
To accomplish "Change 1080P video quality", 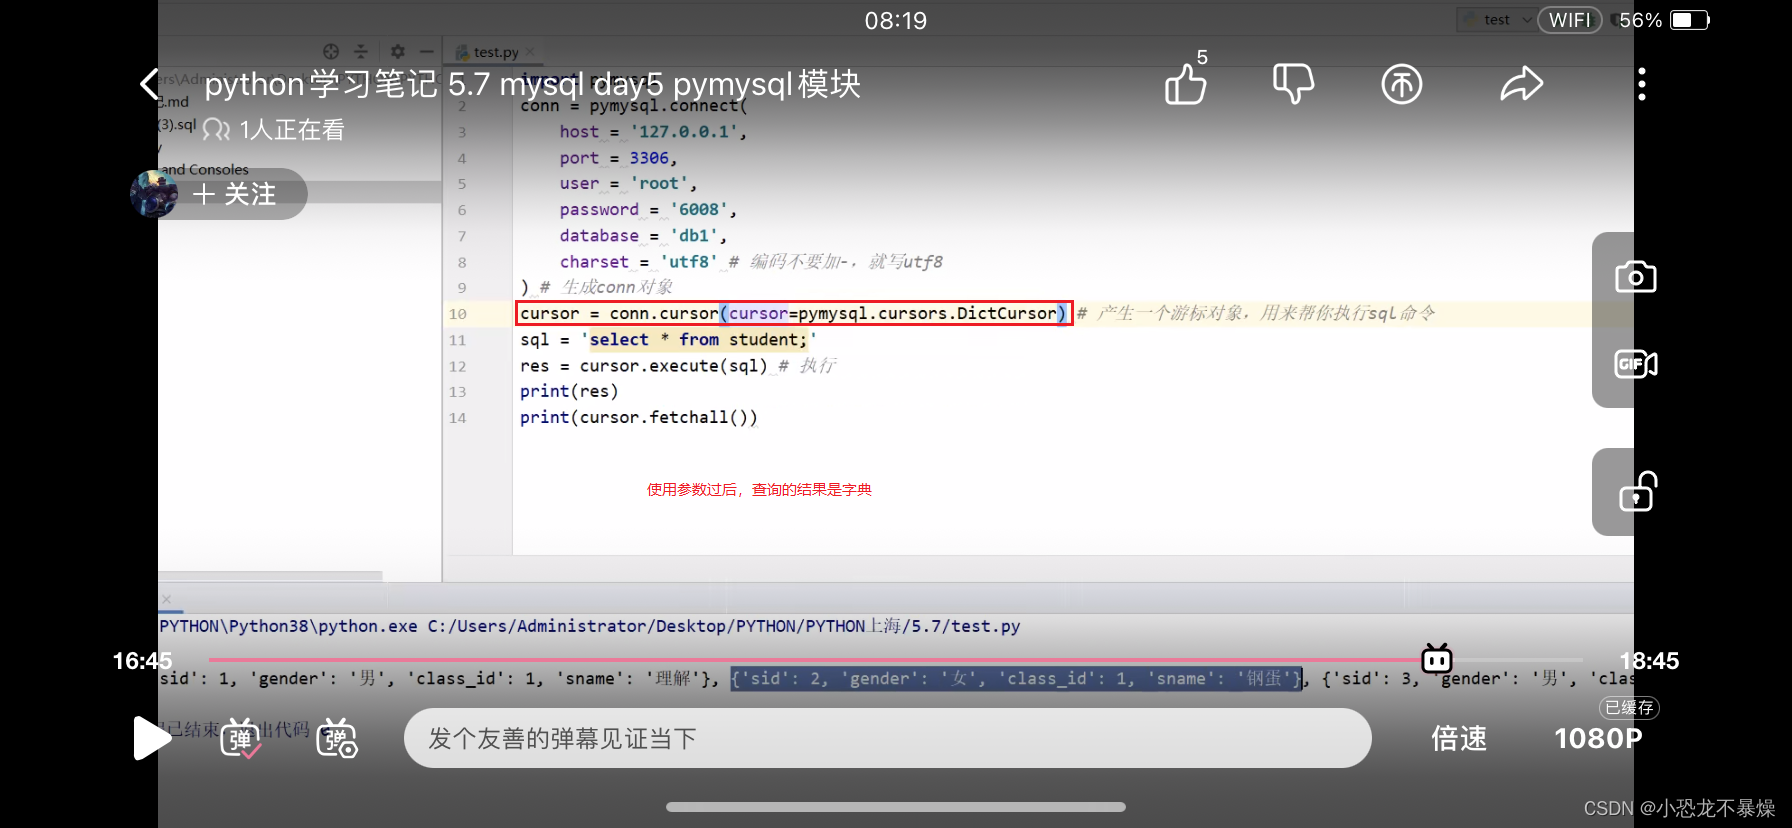I will click(1598, 738).
